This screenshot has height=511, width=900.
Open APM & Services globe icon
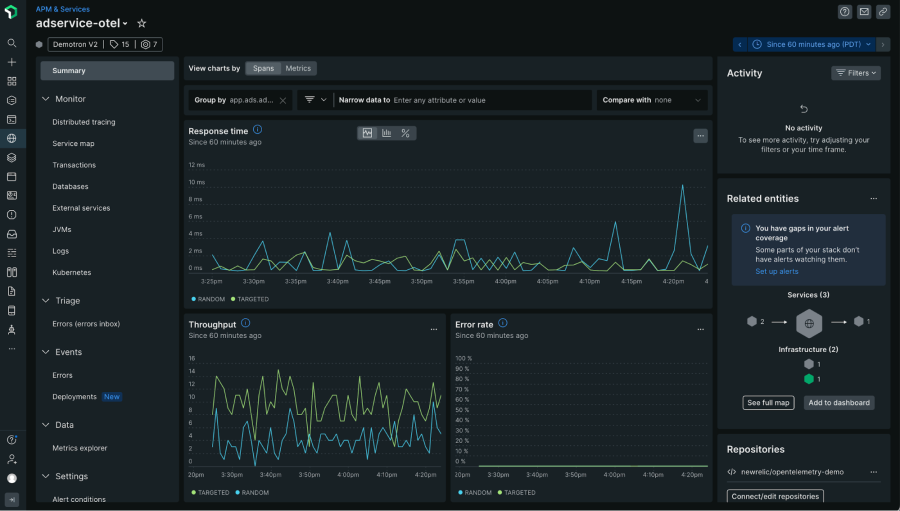coord(11,138)
